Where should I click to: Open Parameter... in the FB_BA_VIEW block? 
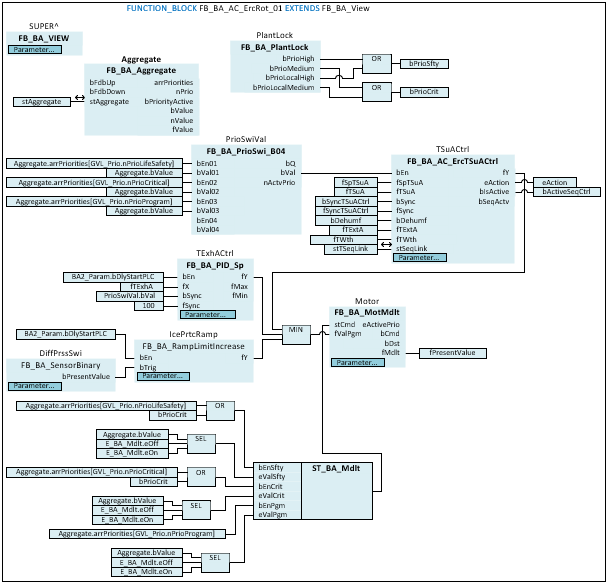[x=35, y=50]
